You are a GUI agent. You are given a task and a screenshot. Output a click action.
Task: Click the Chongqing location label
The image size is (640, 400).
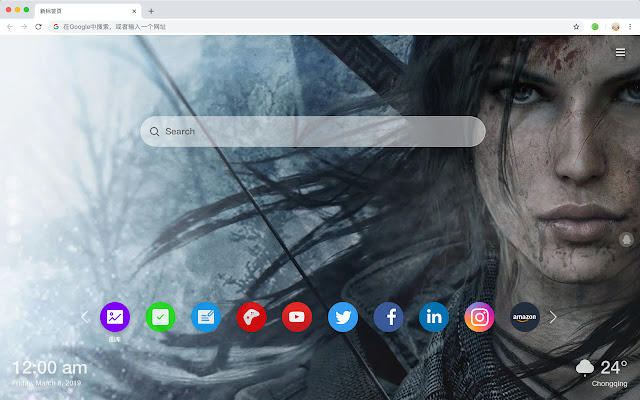click(x=609, y=384)
